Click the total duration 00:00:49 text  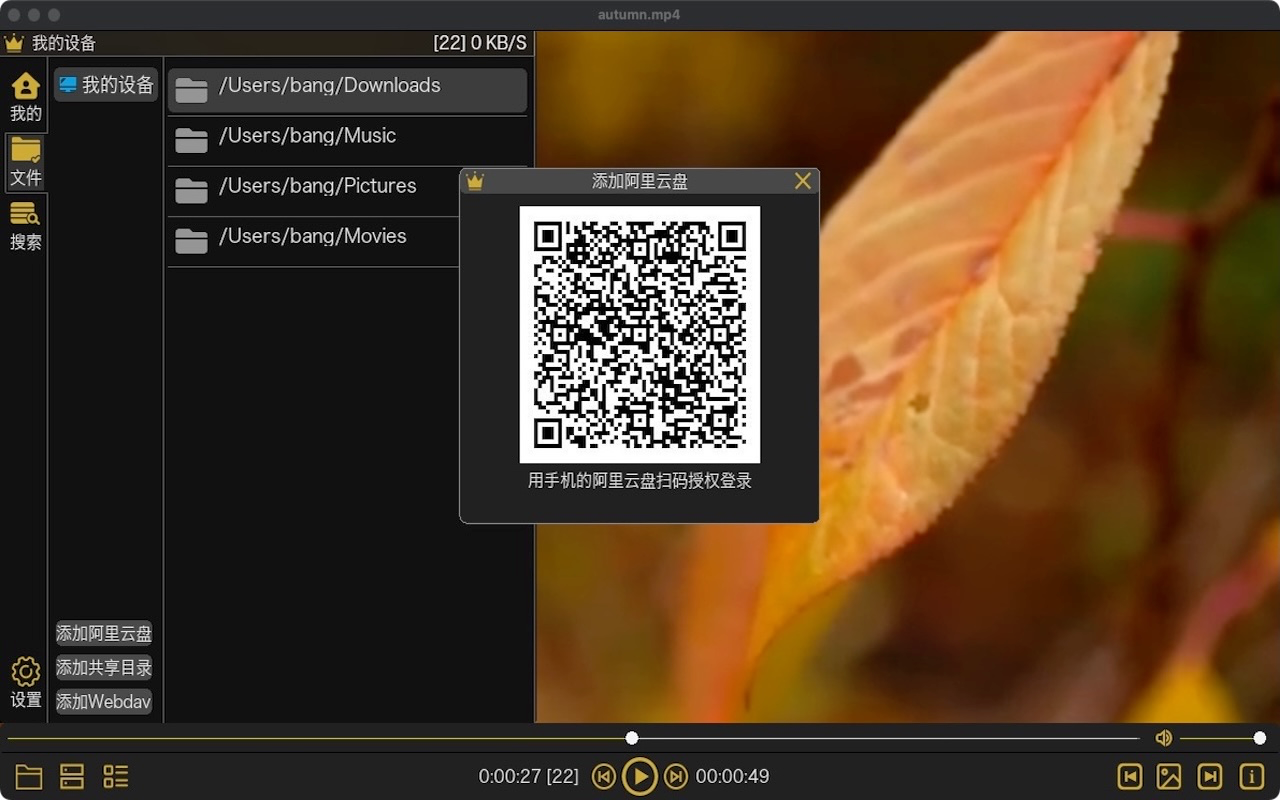[x=732, y=776]
